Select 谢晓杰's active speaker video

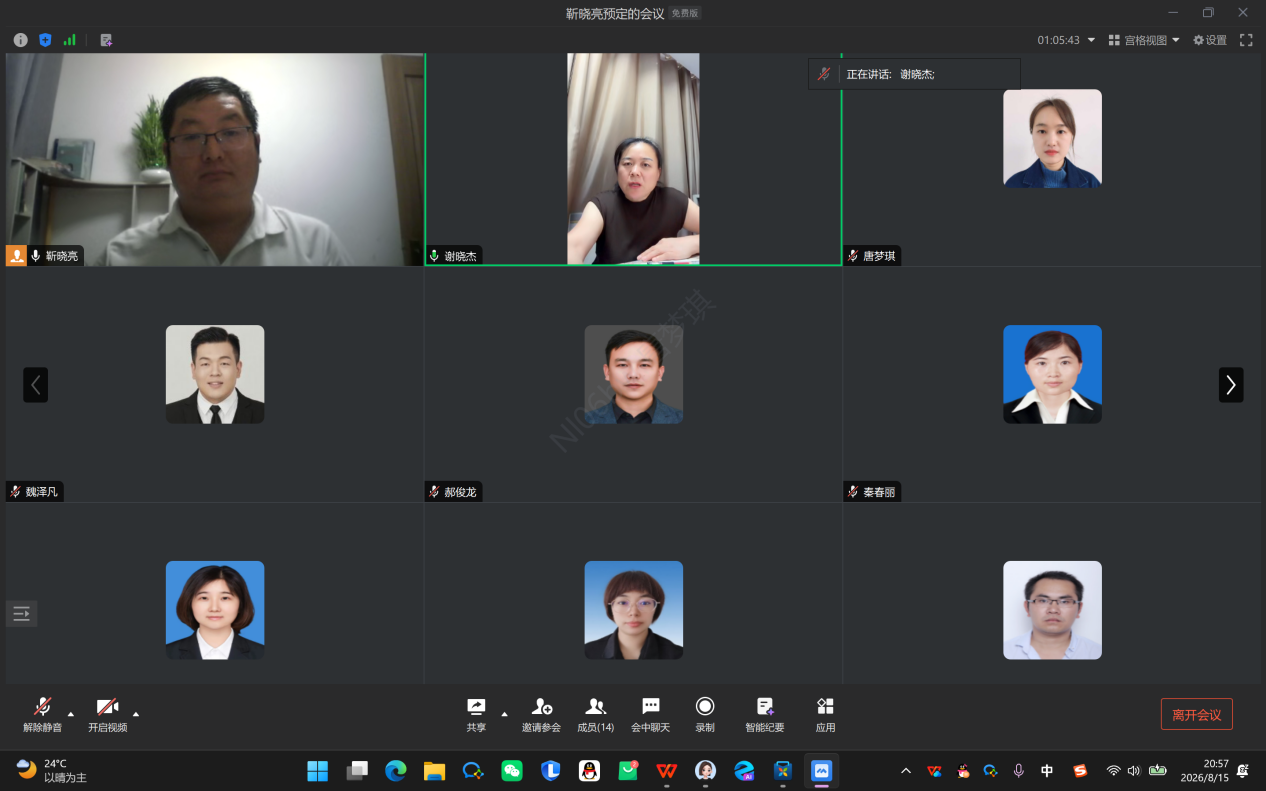tap(633, 159)
